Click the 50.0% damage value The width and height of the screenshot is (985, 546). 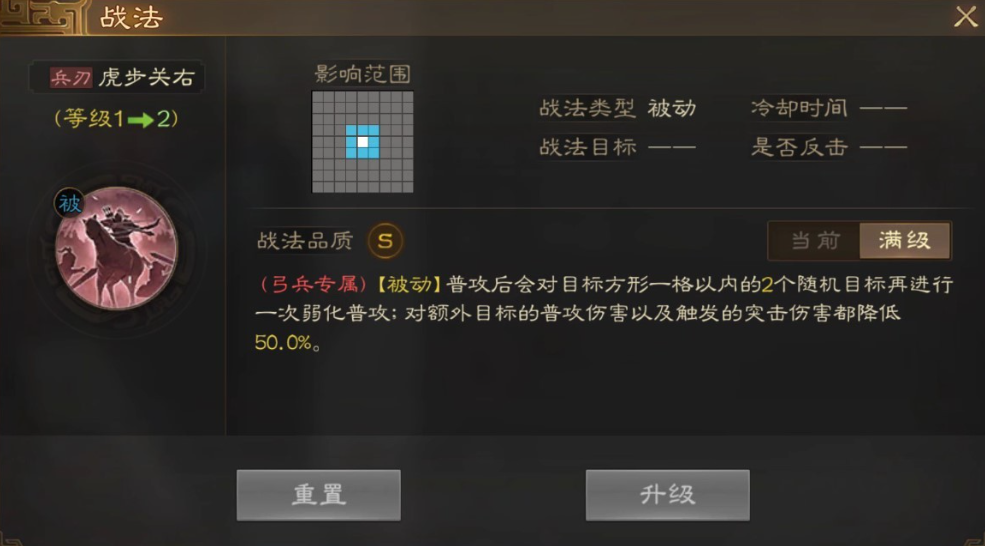tap(283, 342)
